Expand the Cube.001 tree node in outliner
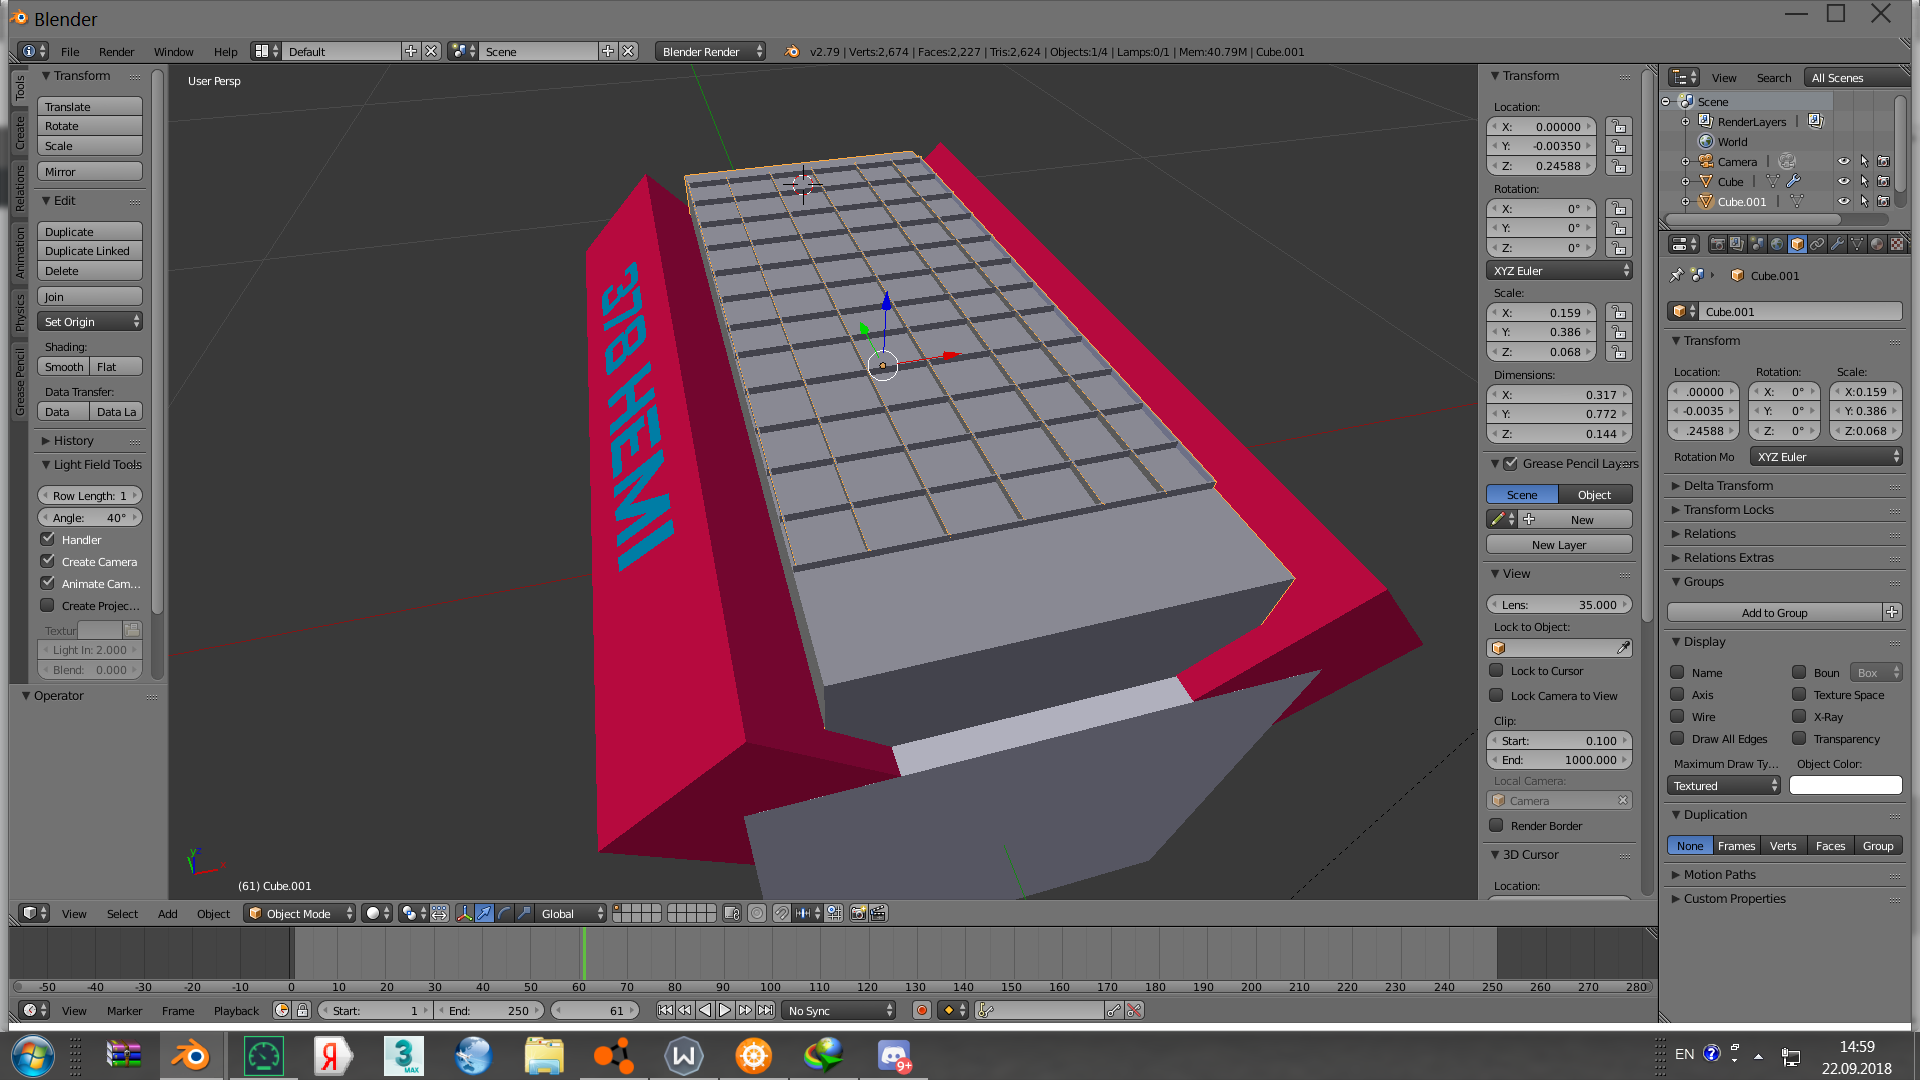This screenshot has height=1080, width=1920. click(1685, 201)
